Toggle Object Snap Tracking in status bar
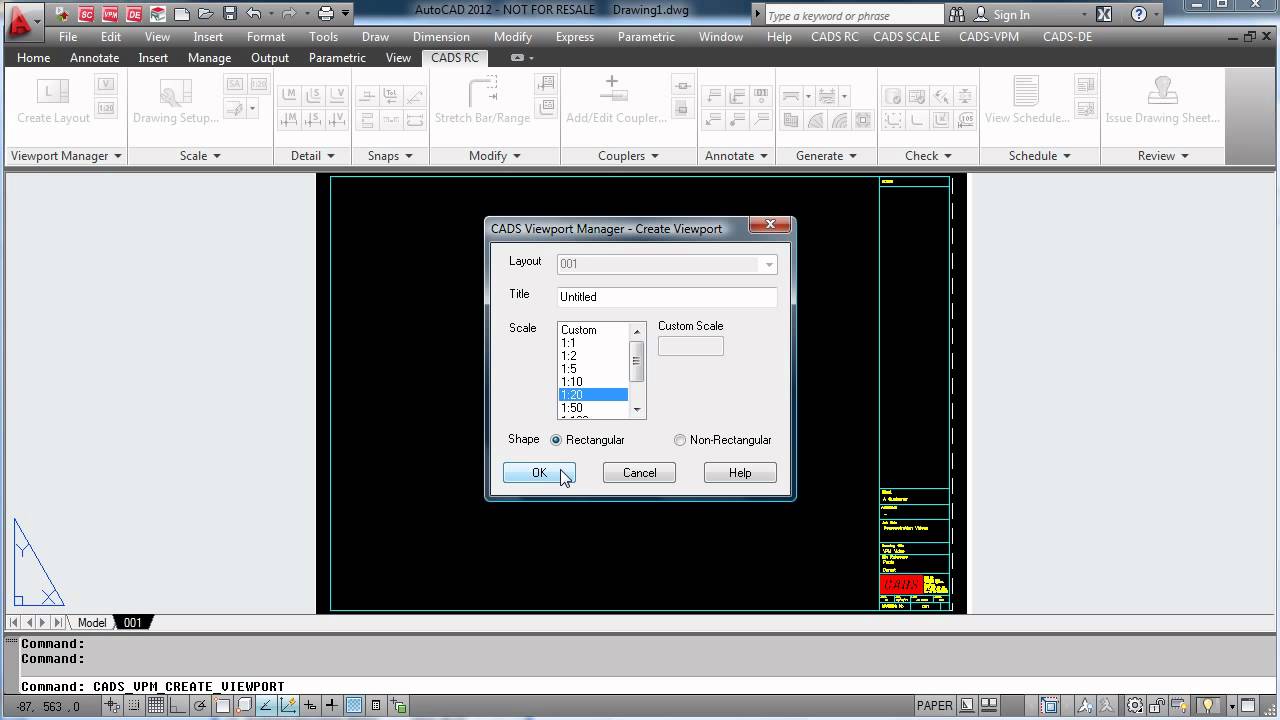Screen dimensions: 1280x720 (x=266, y=706)
